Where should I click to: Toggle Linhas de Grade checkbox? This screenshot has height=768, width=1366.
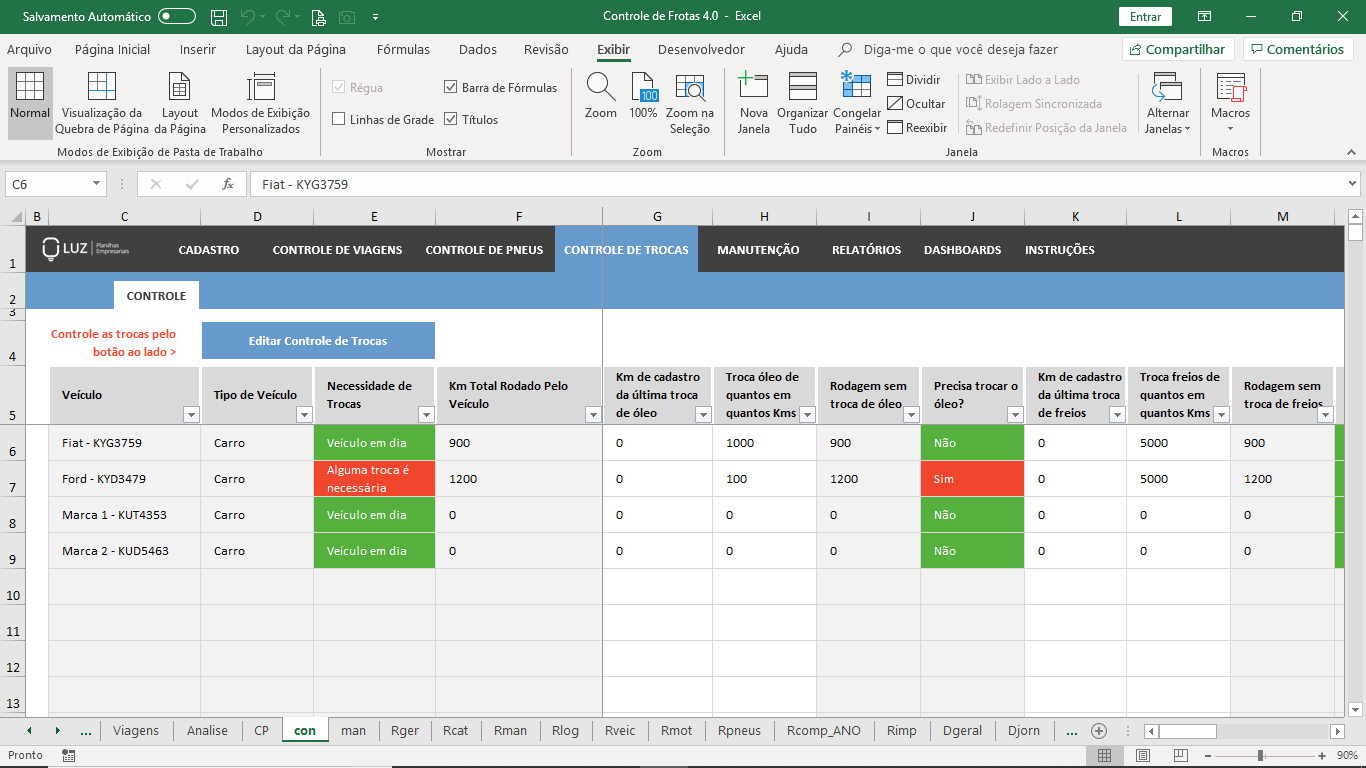[339, 119]
